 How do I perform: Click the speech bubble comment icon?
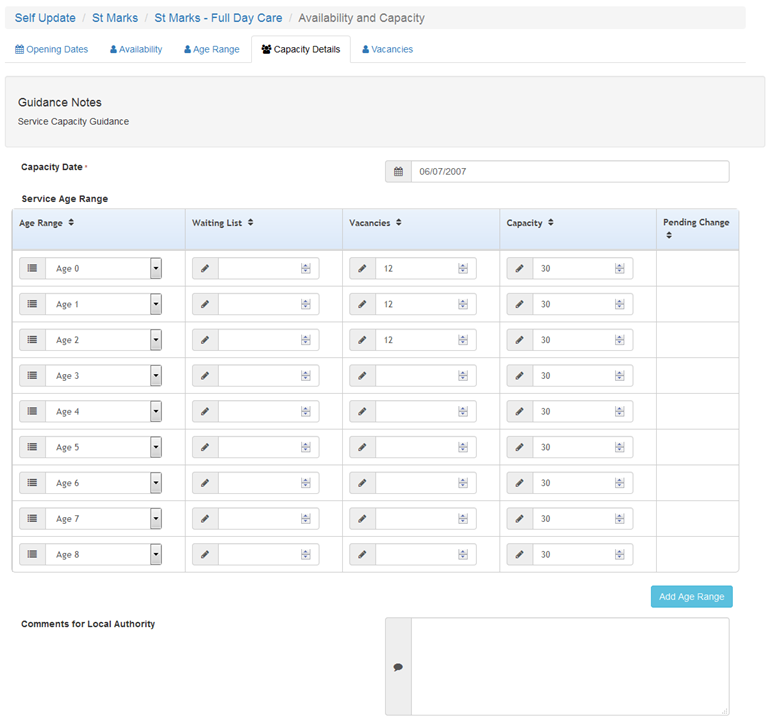[398, 667]
